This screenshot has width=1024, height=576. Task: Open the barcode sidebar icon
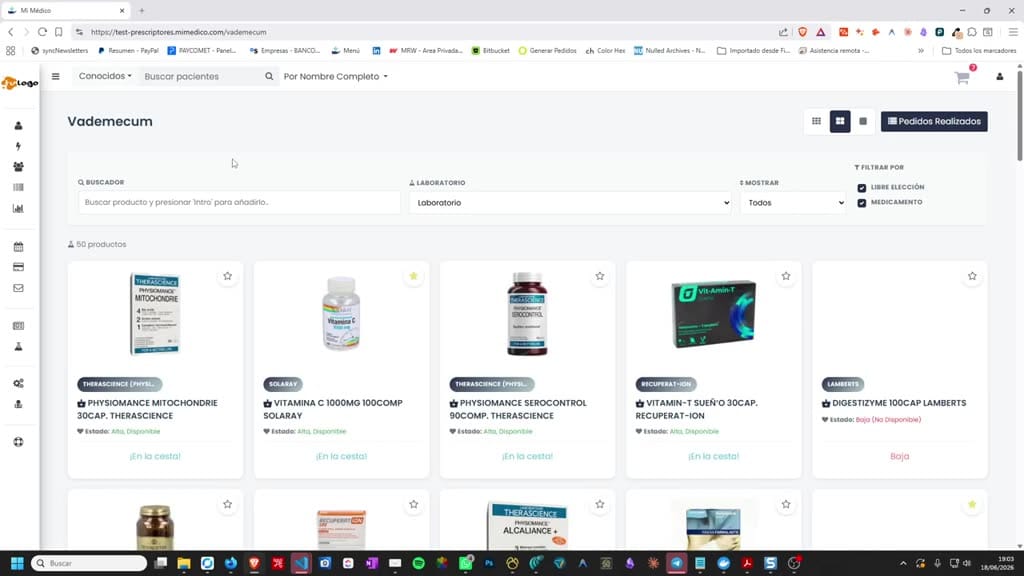pos(18,187)
